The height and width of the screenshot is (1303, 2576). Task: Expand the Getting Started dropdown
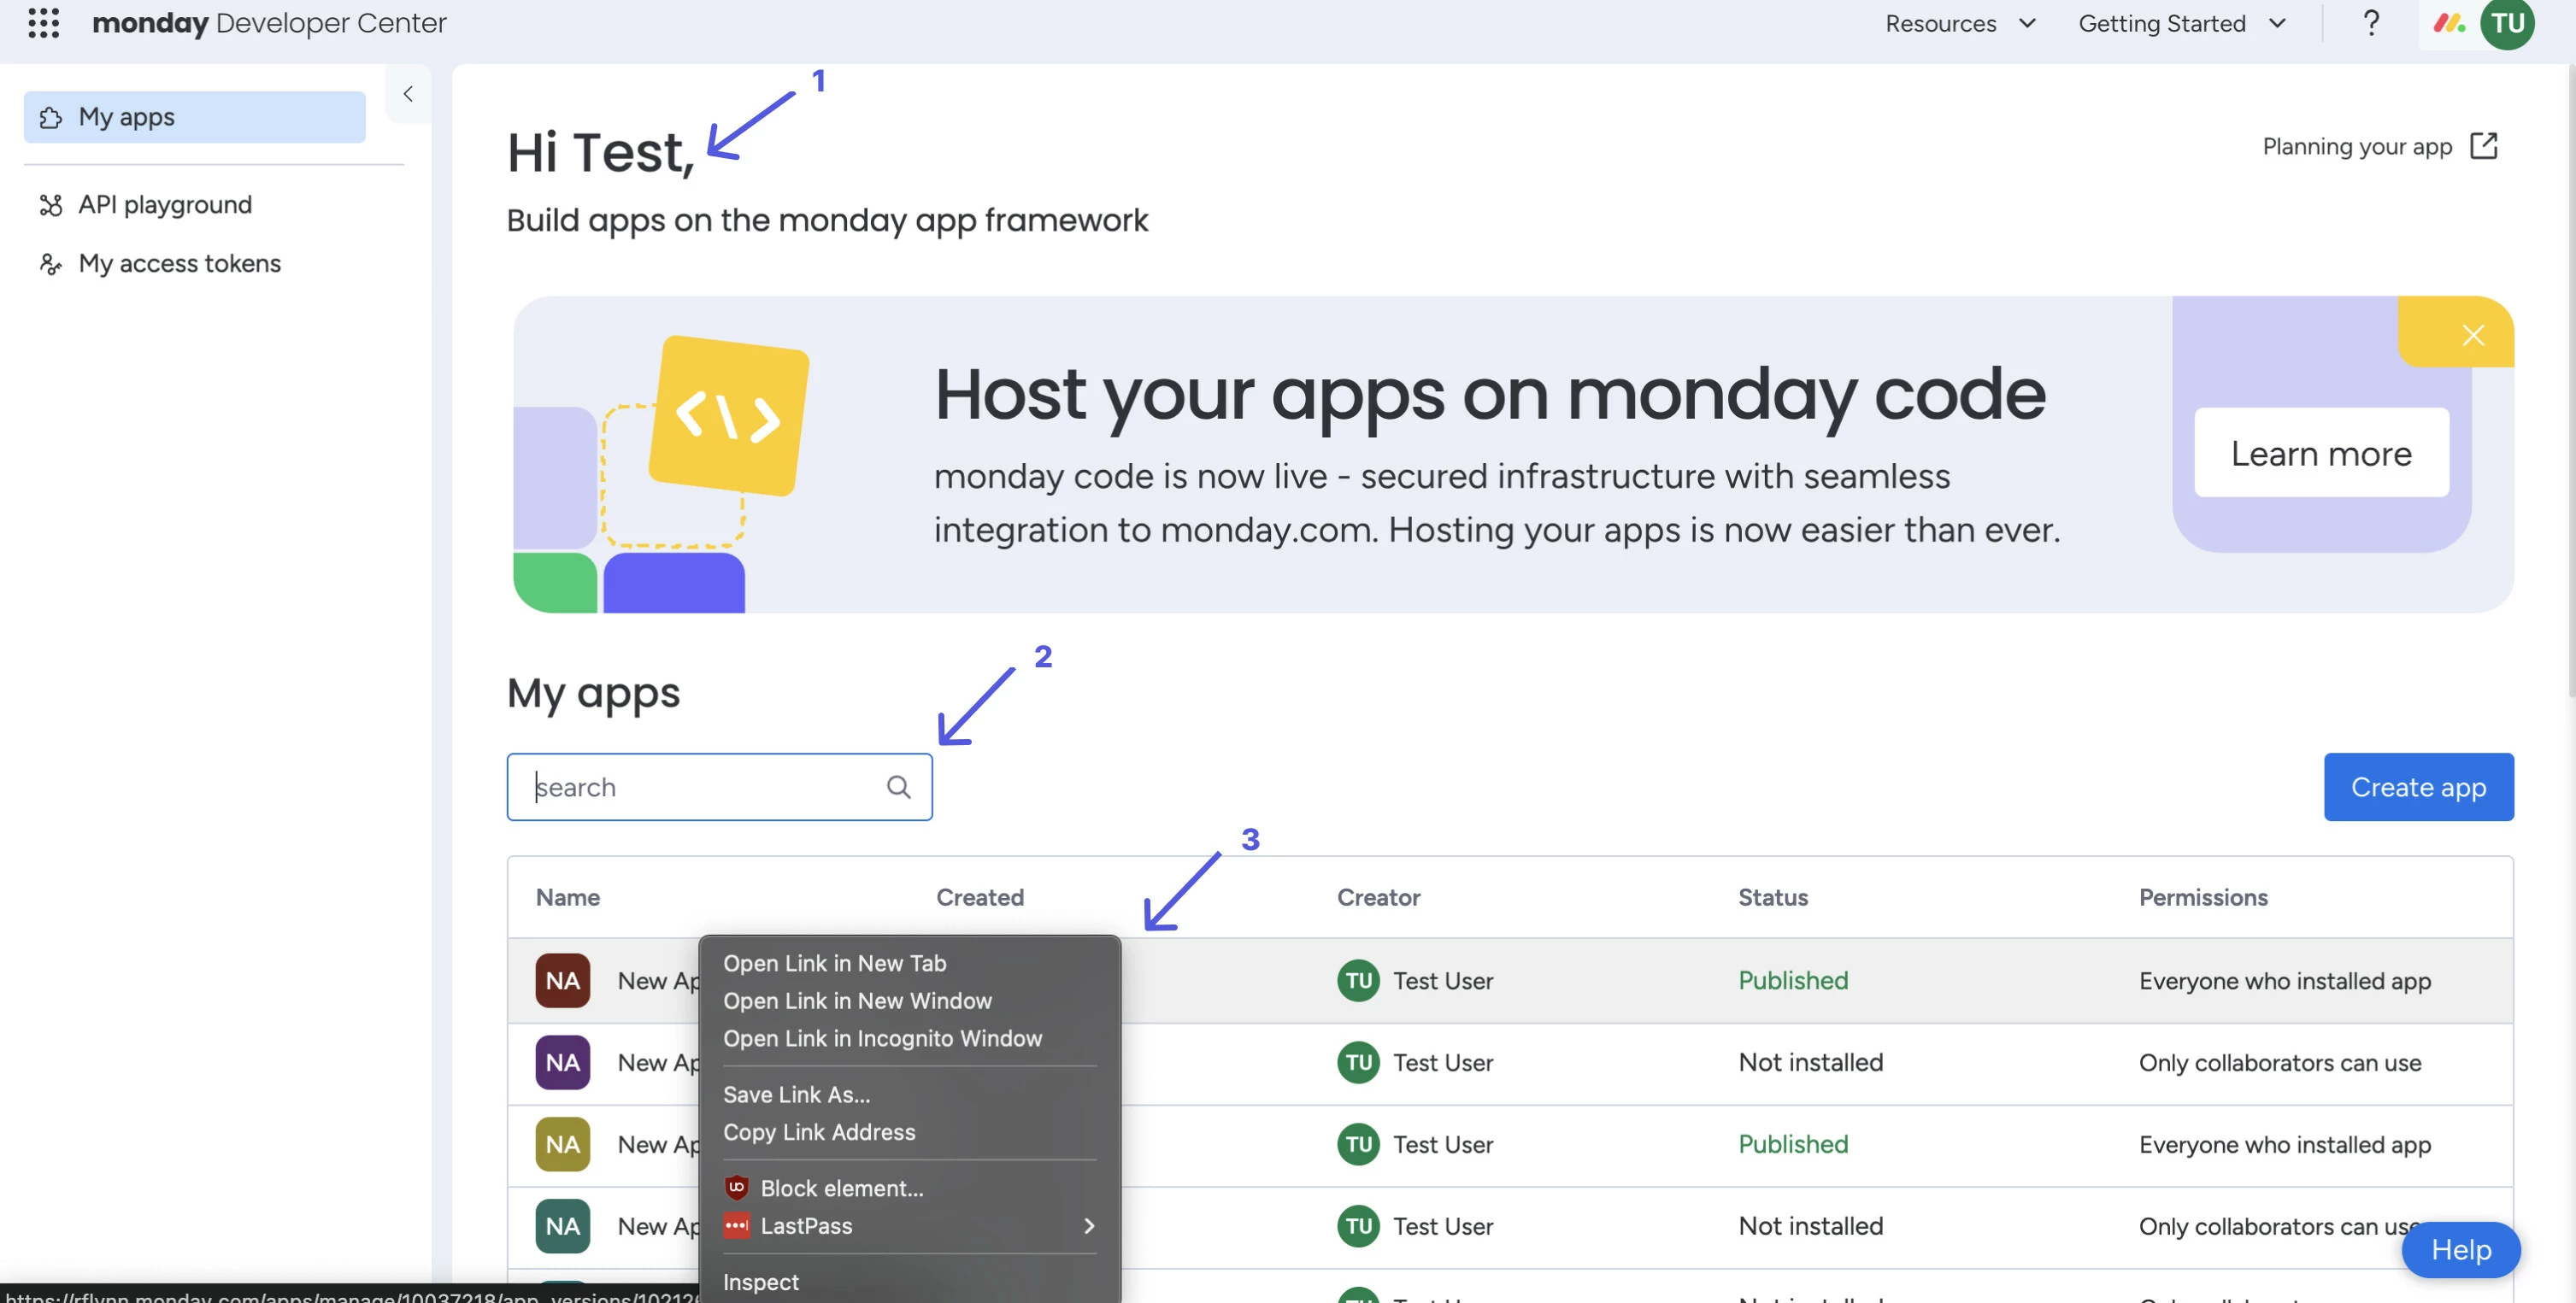click(x=2182, y=23)
